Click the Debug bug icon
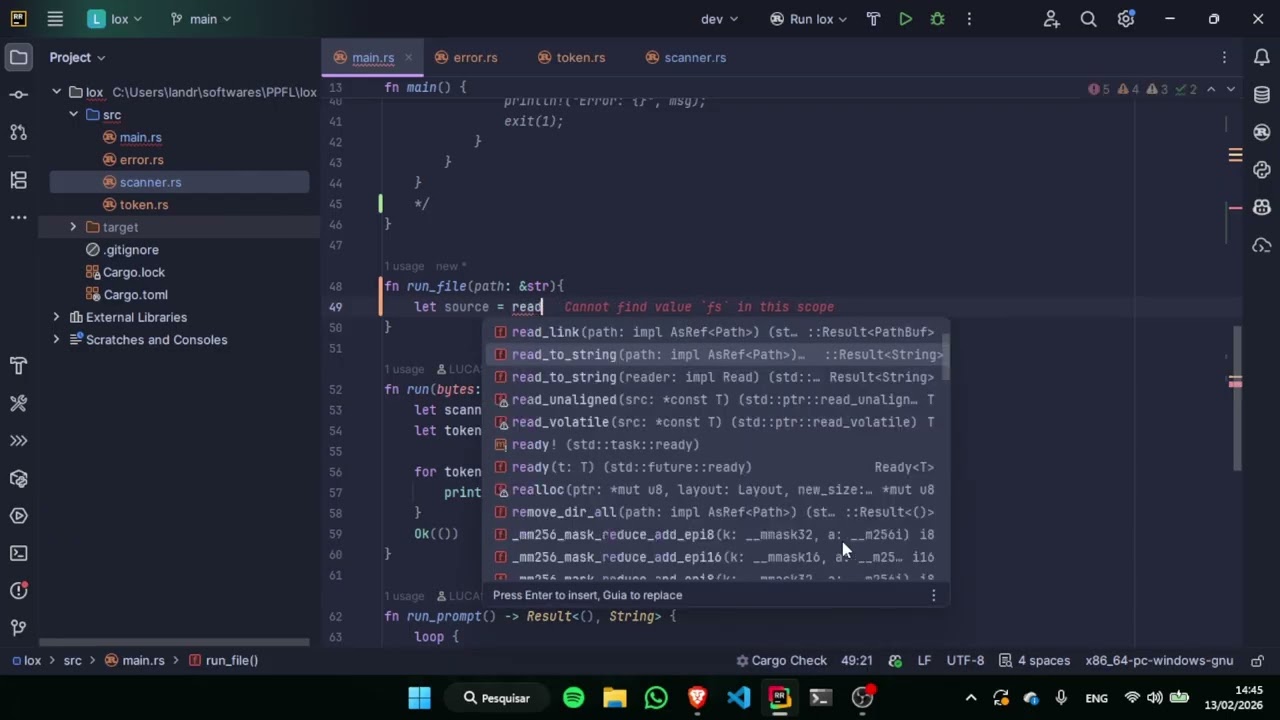This screenshot has width=1280, height=720. 937,19
